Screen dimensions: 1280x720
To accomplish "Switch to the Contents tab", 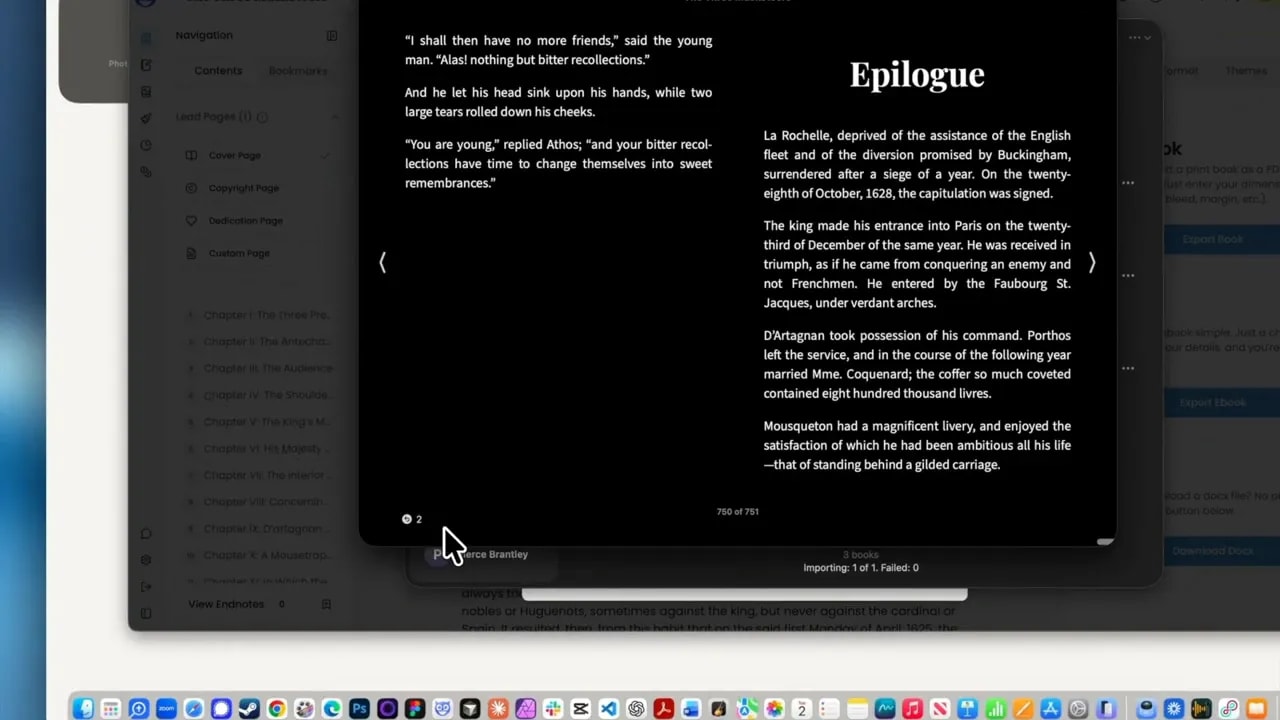I will point(218,71).
